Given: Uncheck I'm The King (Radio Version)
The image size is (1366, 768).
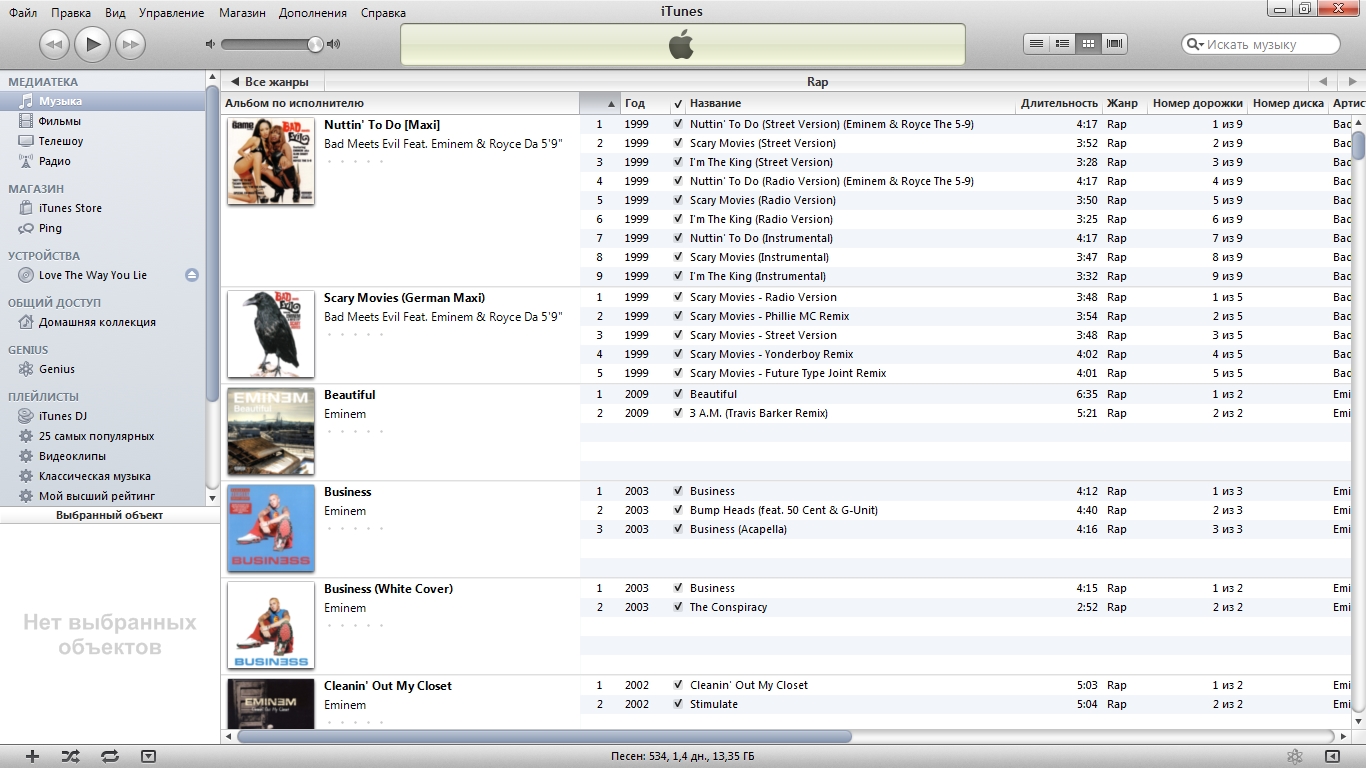Looking at the screenshot, I should click(678, 219).
